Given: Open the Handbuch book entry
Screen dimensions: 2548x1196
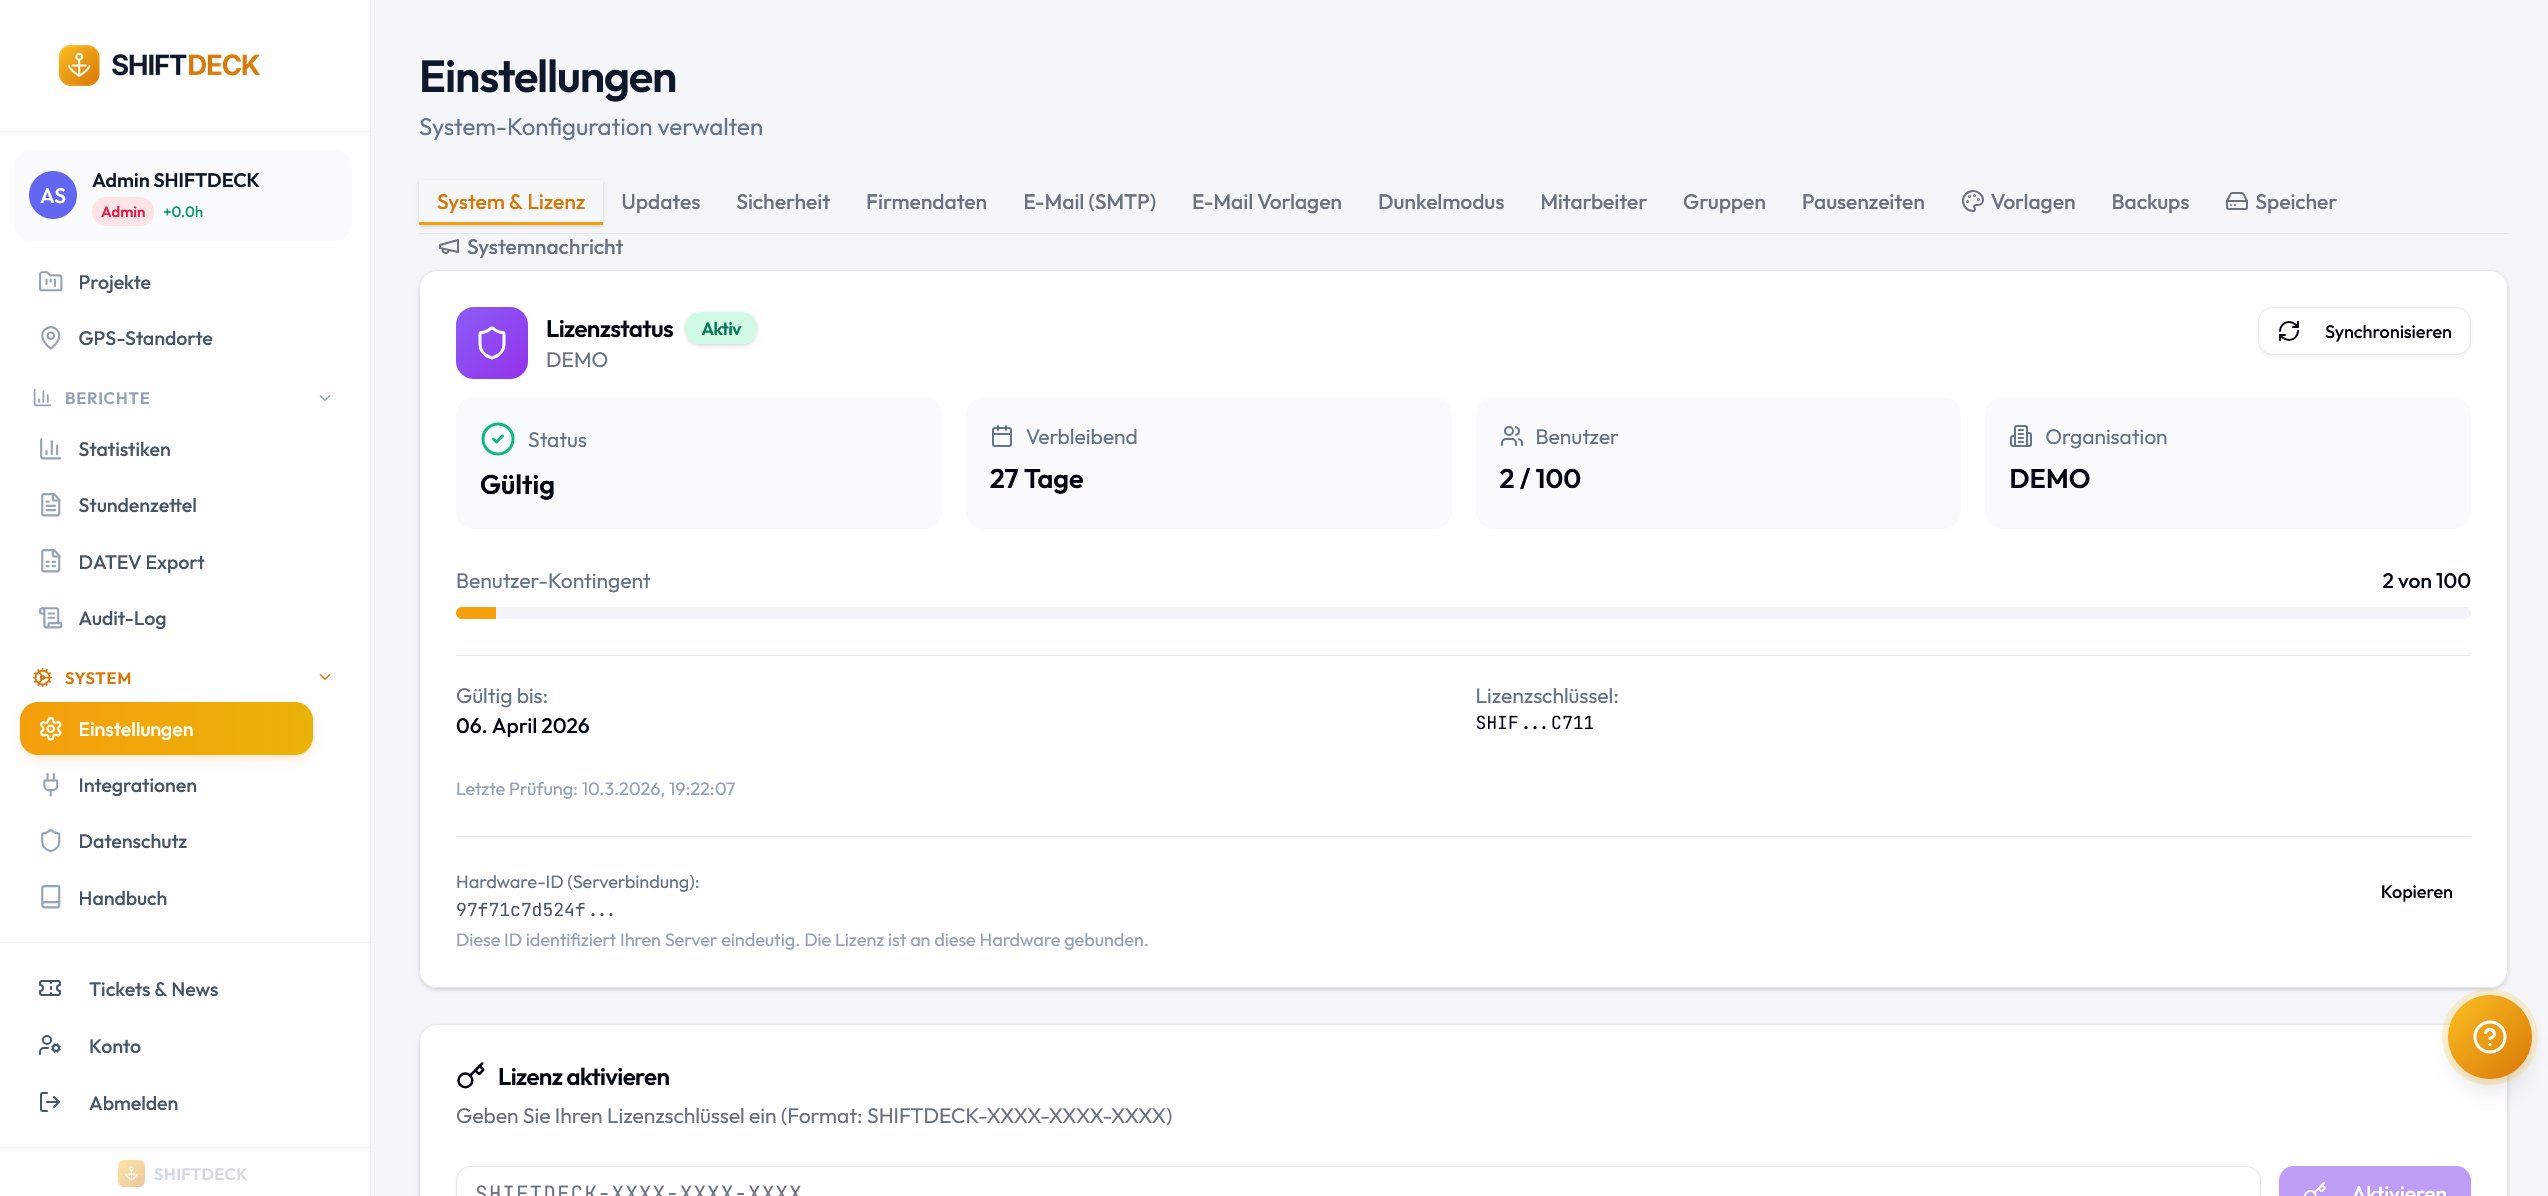Looking at the screenshot, I should pyautogui.click(x=122, y=898).
